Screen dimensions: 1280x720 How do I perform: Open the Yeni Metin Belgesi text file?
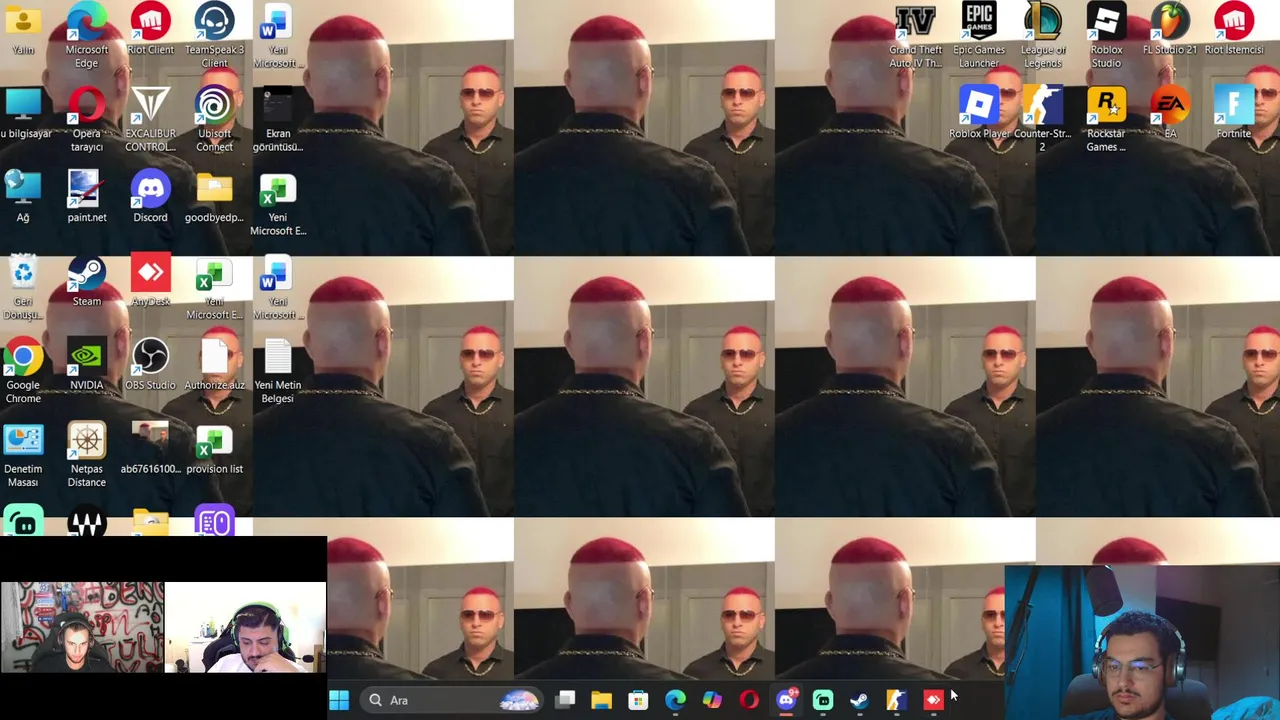tap(278, 372)
